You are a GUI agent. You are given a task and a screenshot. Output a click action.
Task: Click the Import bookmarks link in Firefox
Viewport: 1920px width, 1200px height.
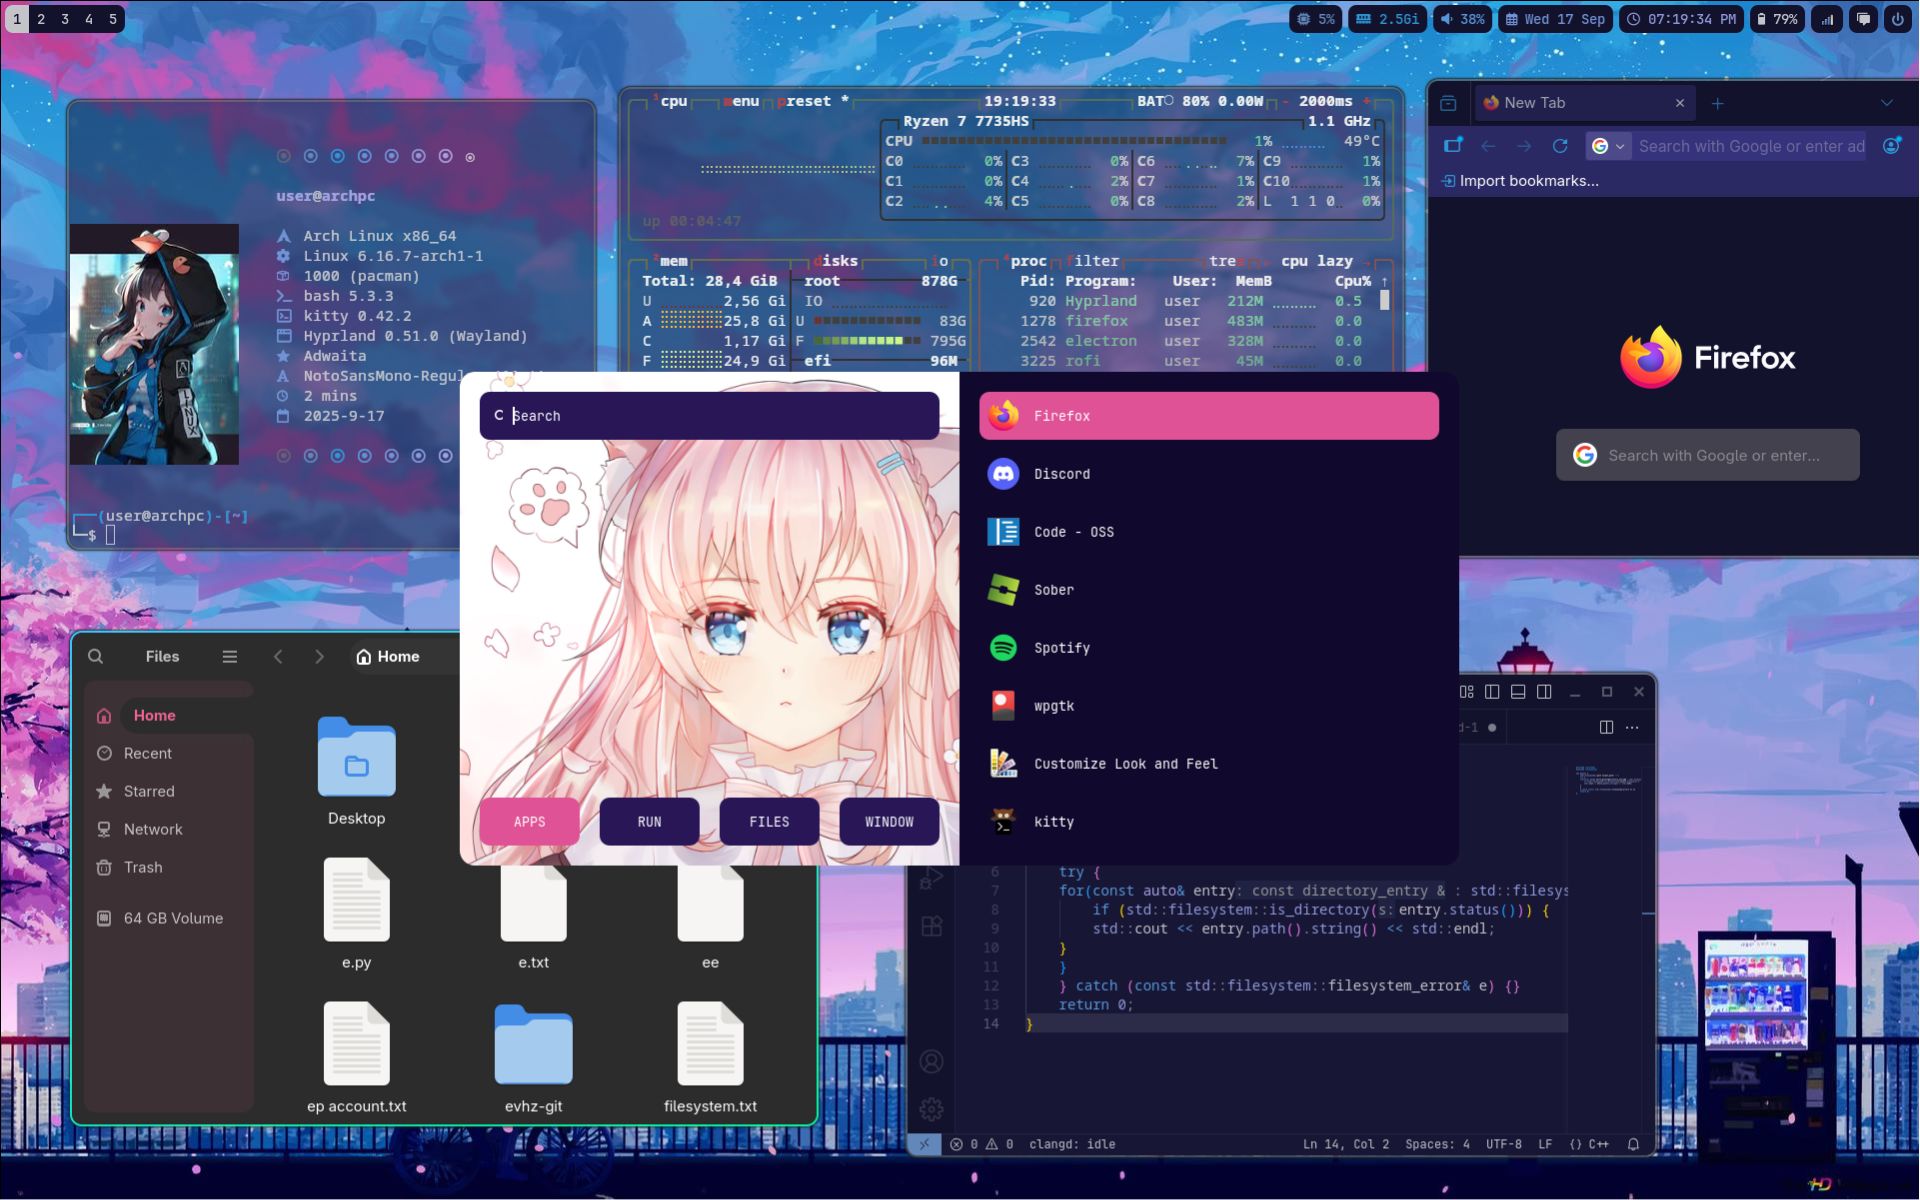coord(1520,181)
